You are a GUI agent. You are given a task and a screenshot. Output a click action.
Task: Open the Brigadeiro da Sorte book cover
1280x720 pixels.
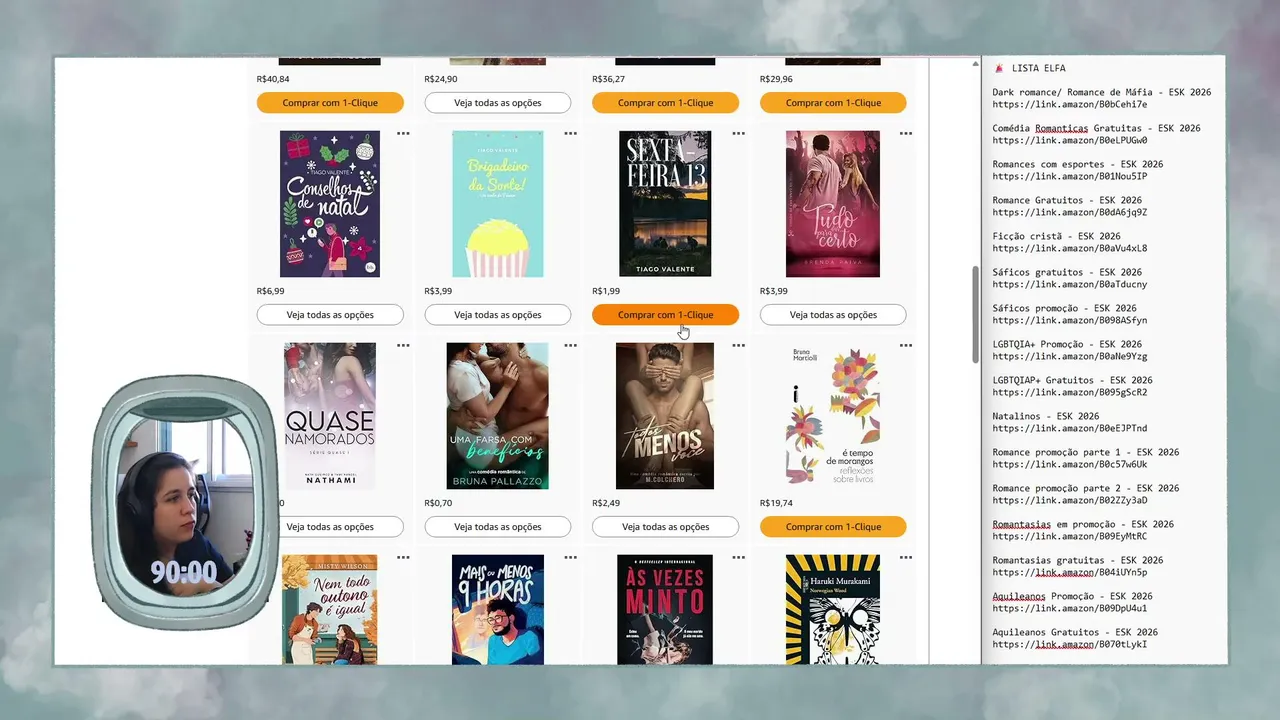498,204
